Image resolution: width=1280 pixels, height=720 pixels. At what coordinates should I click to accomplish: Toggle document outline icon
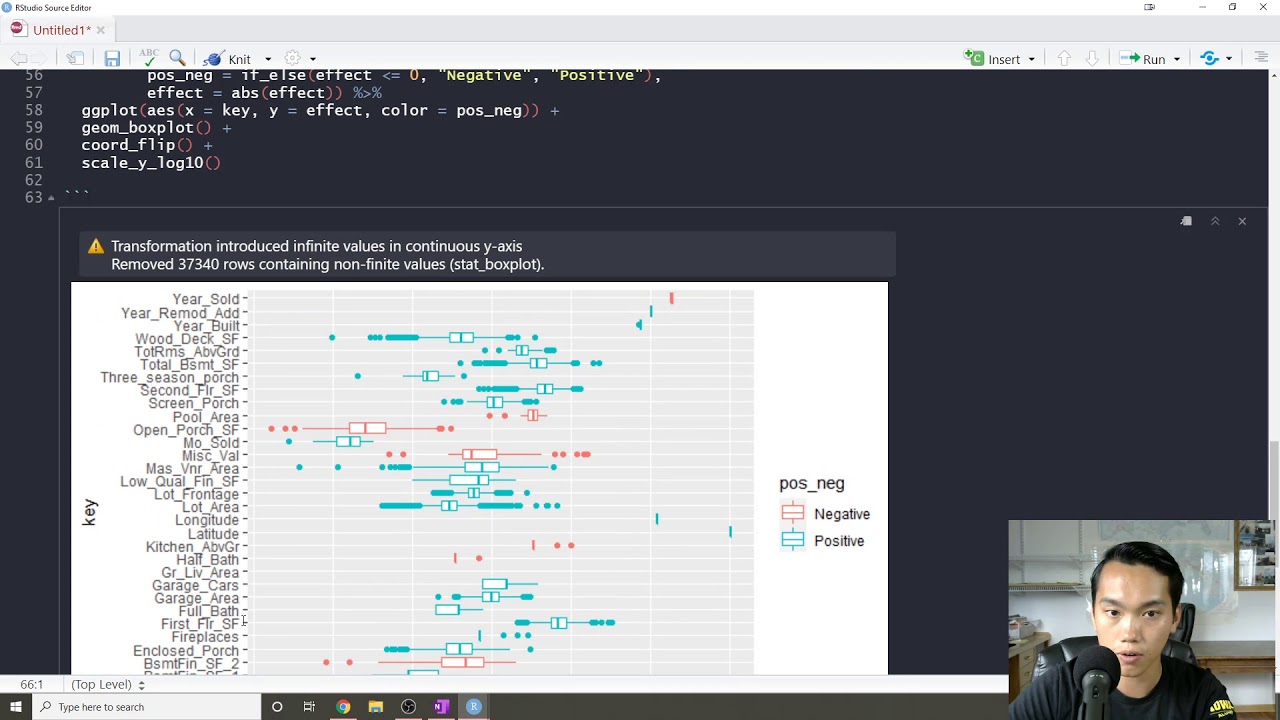pyautogui.click(x=1259, y=59)
